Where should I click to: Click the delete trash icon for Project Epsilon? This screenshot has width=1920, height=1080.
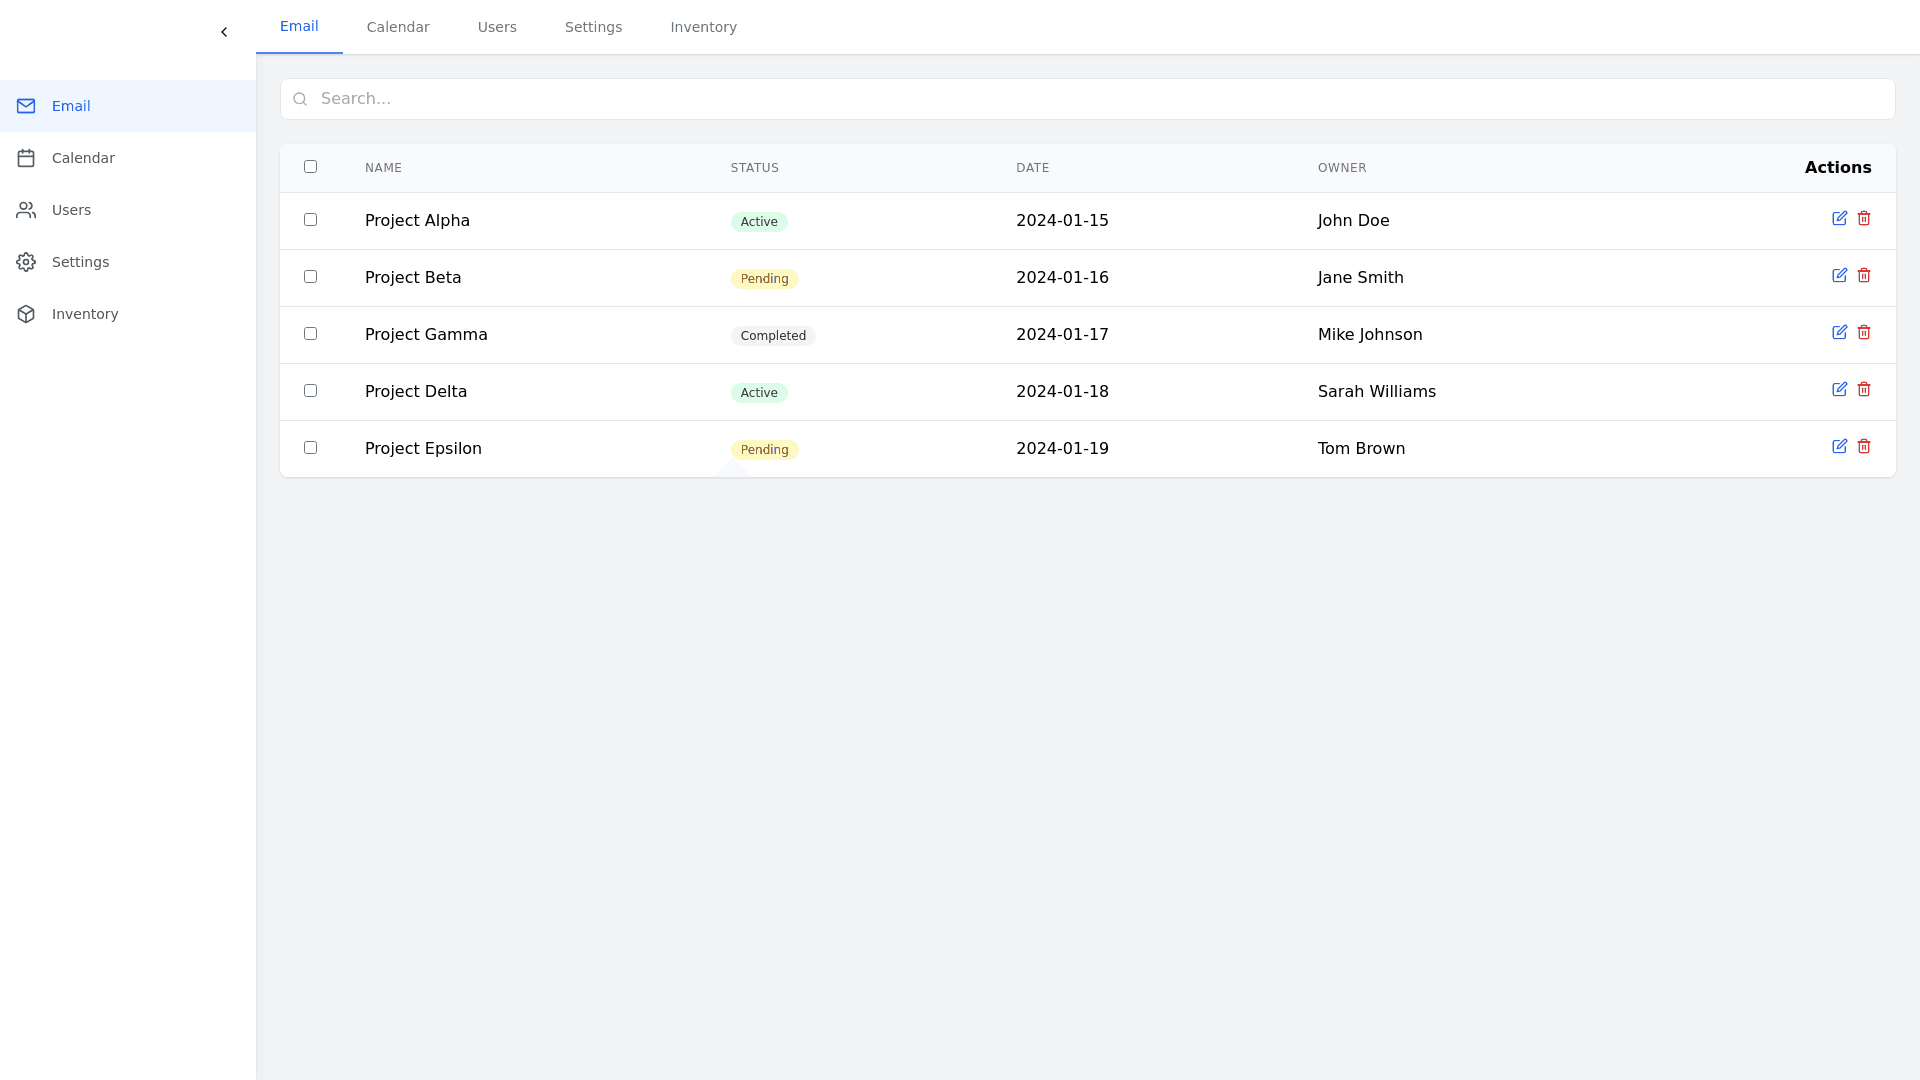tap(1864, 446)
